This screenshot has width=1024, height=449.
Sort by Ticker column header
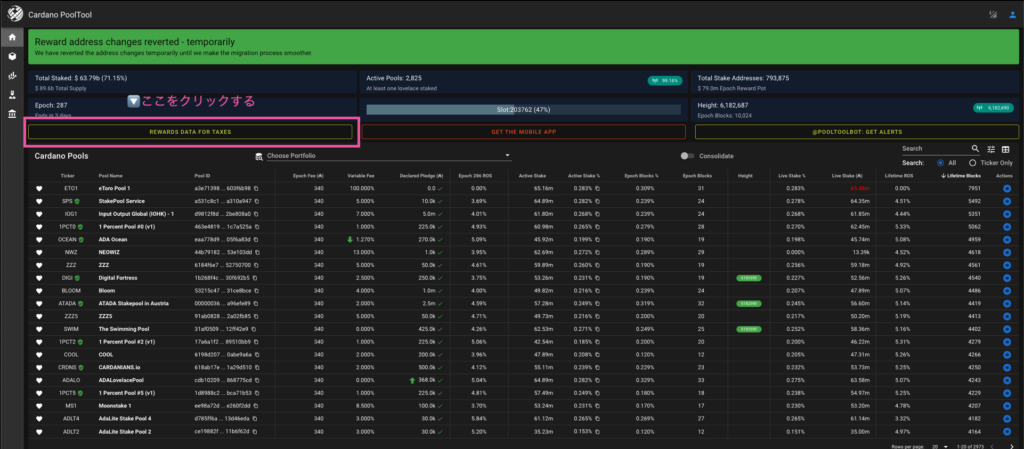click(68, 176)
